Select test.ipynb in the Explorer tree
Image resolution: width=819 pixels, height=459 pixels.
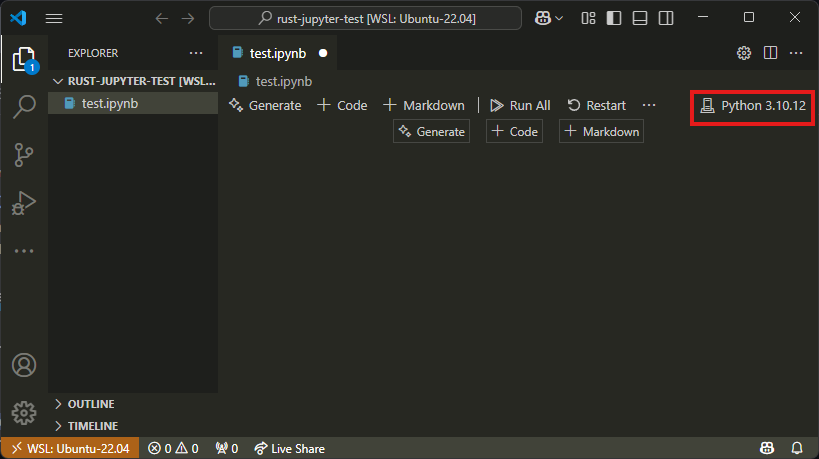[x=133, y=103]
